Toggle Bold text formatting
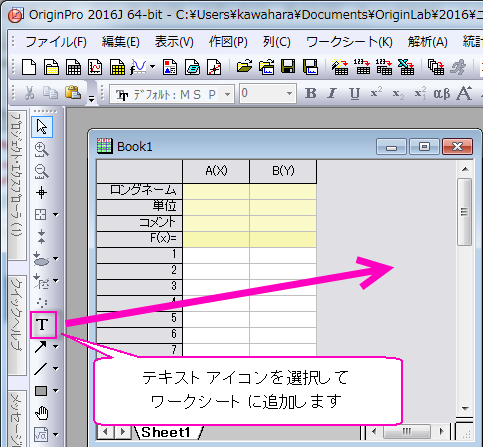The image size is (483, 447). (x=310, y=93)
